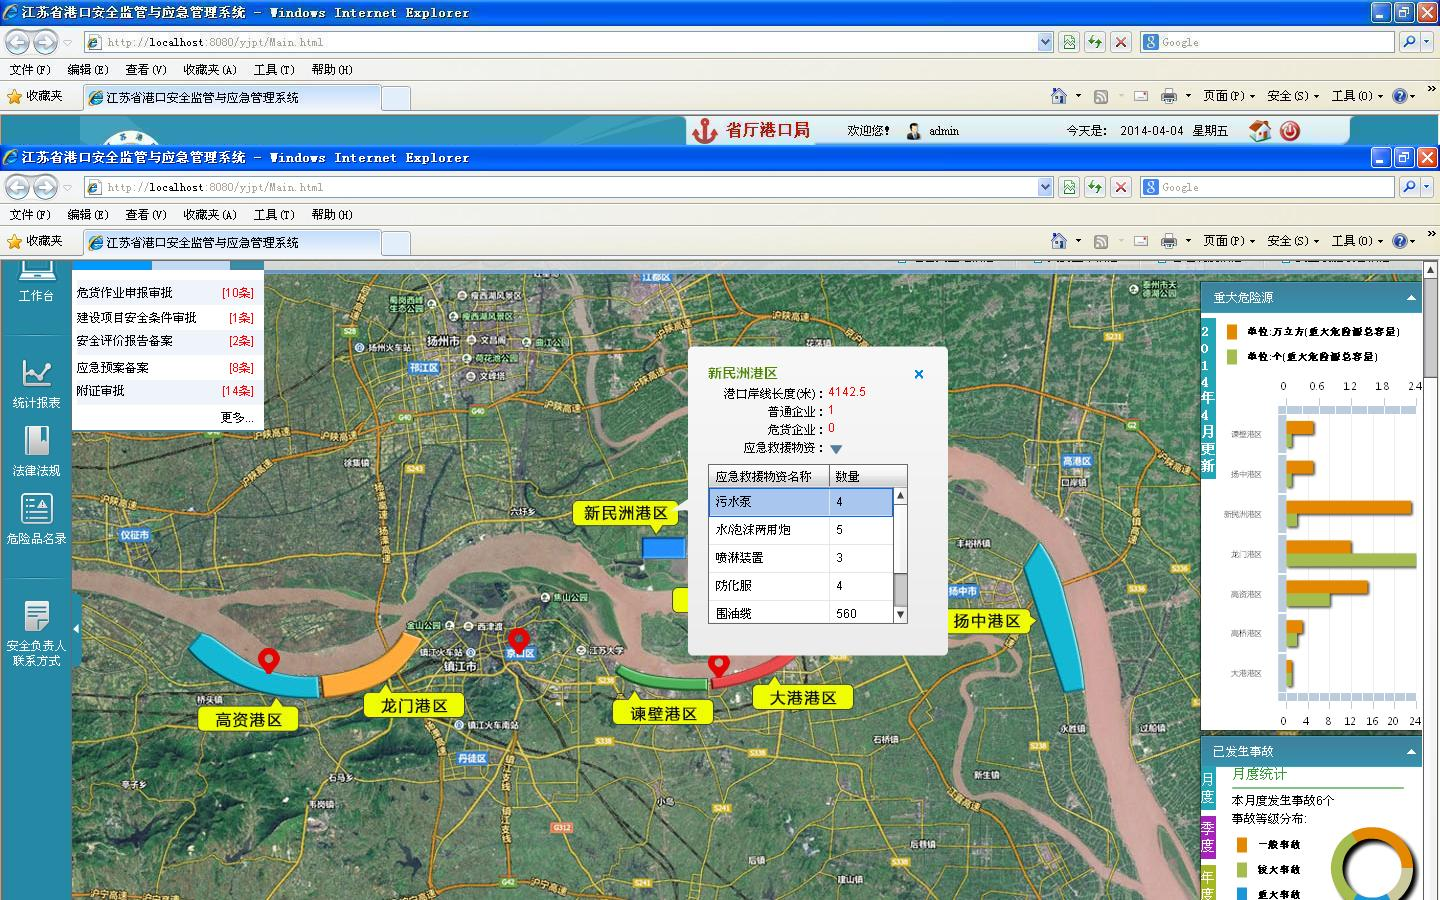Click the red map pin near 高资港区
This screenshot has width=1440, height=900.
click(268, 660)
